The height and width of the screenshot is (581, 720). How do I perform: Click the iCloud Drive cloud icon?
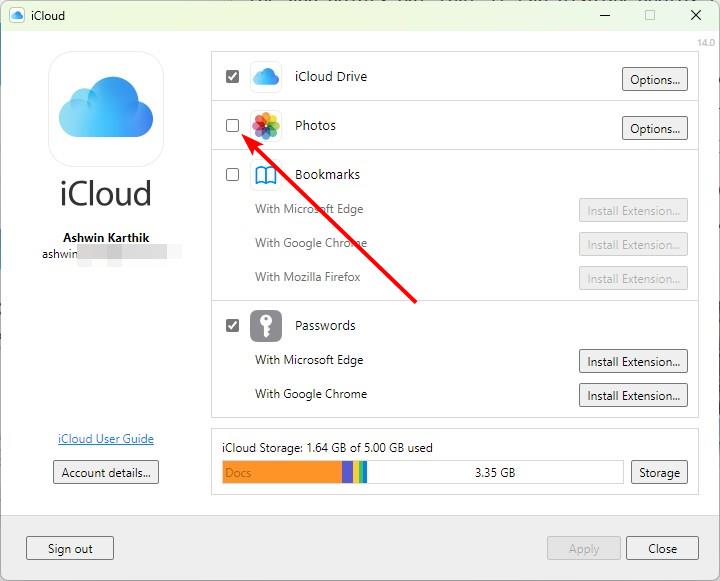point(266,77)
